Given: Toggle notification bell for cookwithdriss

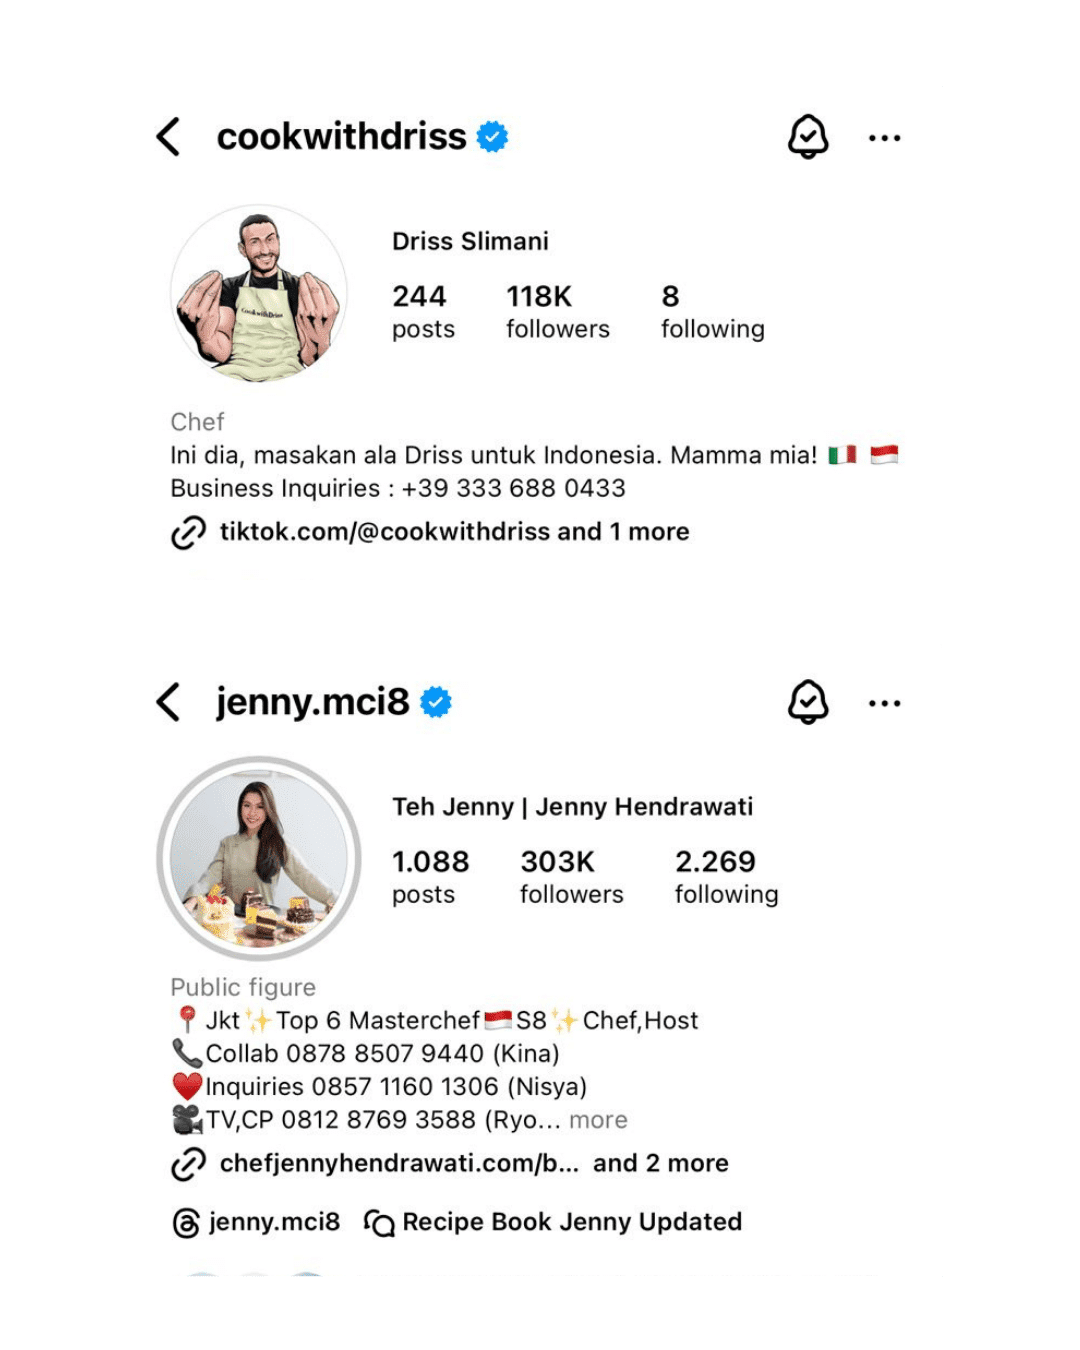Looking at the screenshot, I should (x=808, y=137).
